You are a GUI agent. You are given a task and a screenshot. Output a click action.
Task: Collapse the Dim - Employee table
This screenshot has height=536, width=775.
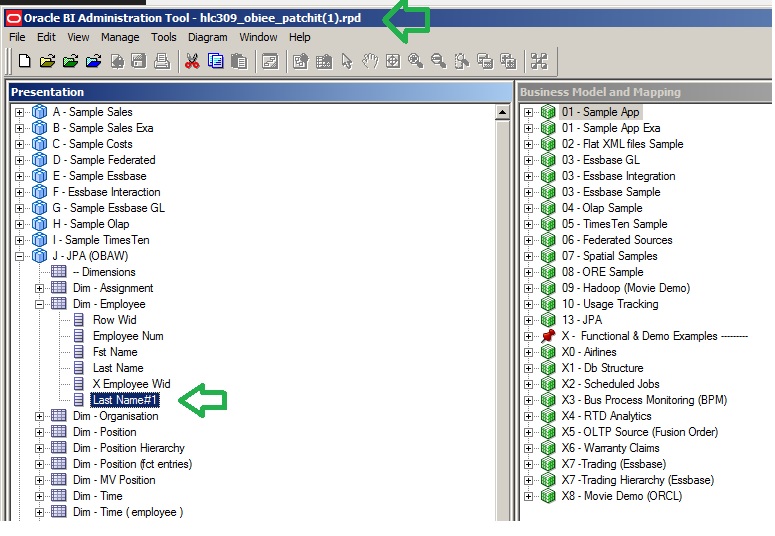tap(39, 304)
